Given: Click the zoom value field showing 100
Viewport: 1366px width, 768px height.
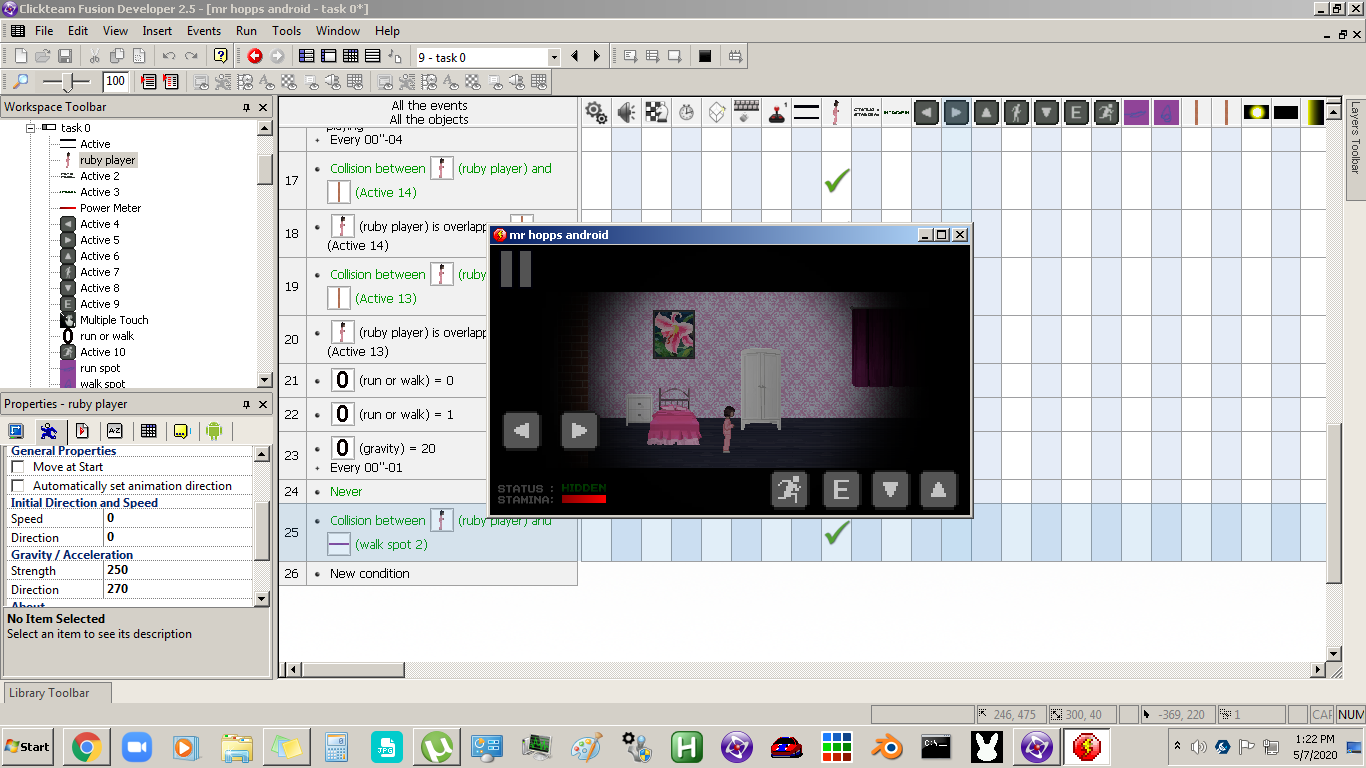Looking at the screenshot, I should pos(115,82).
